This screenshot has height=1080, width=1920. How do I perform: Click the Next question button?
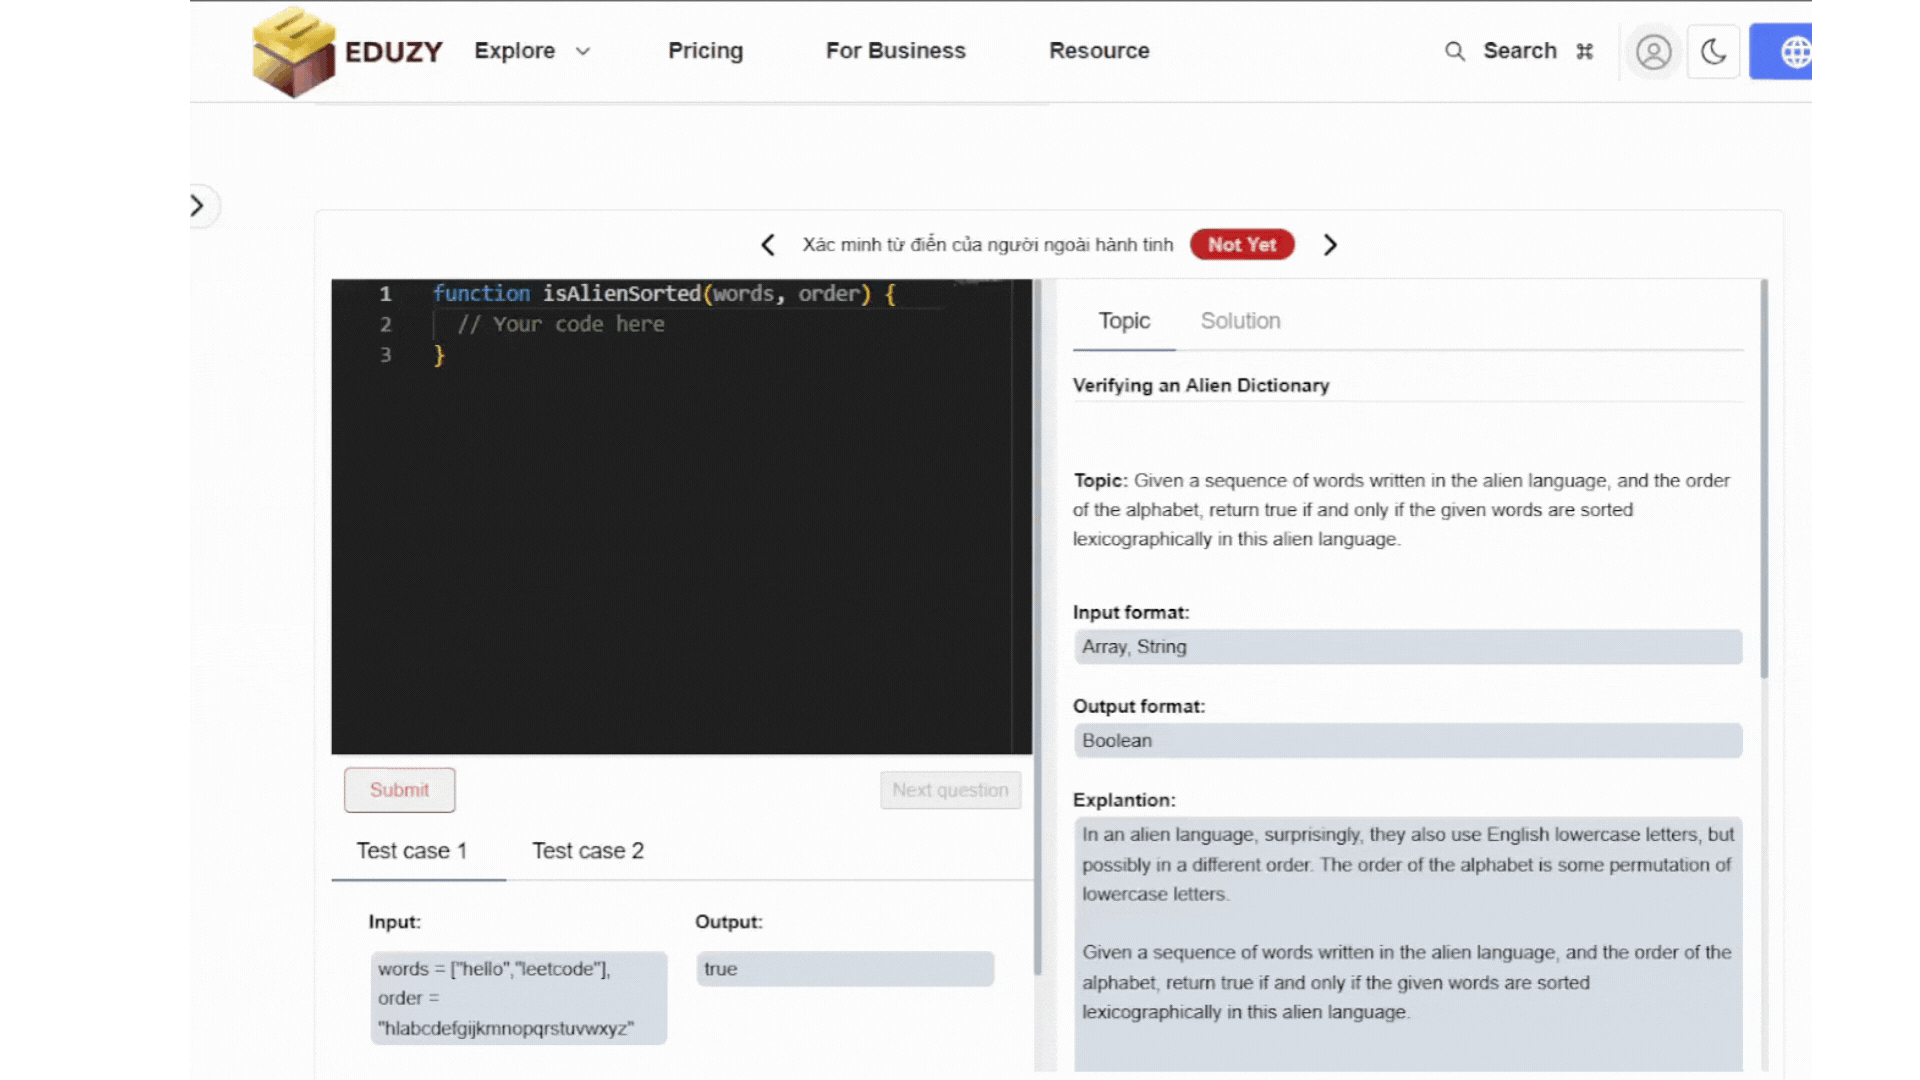pos(950,790)
